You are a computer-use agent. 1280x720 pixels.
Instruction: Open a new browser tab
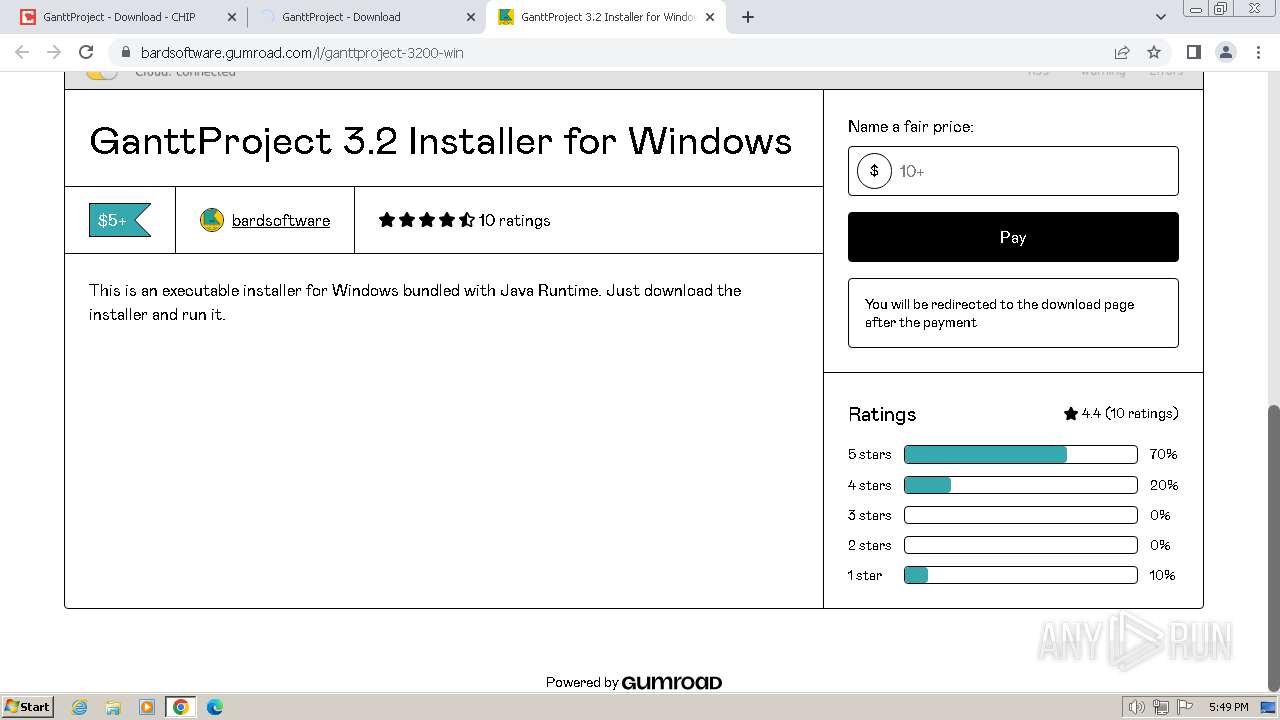748,17
